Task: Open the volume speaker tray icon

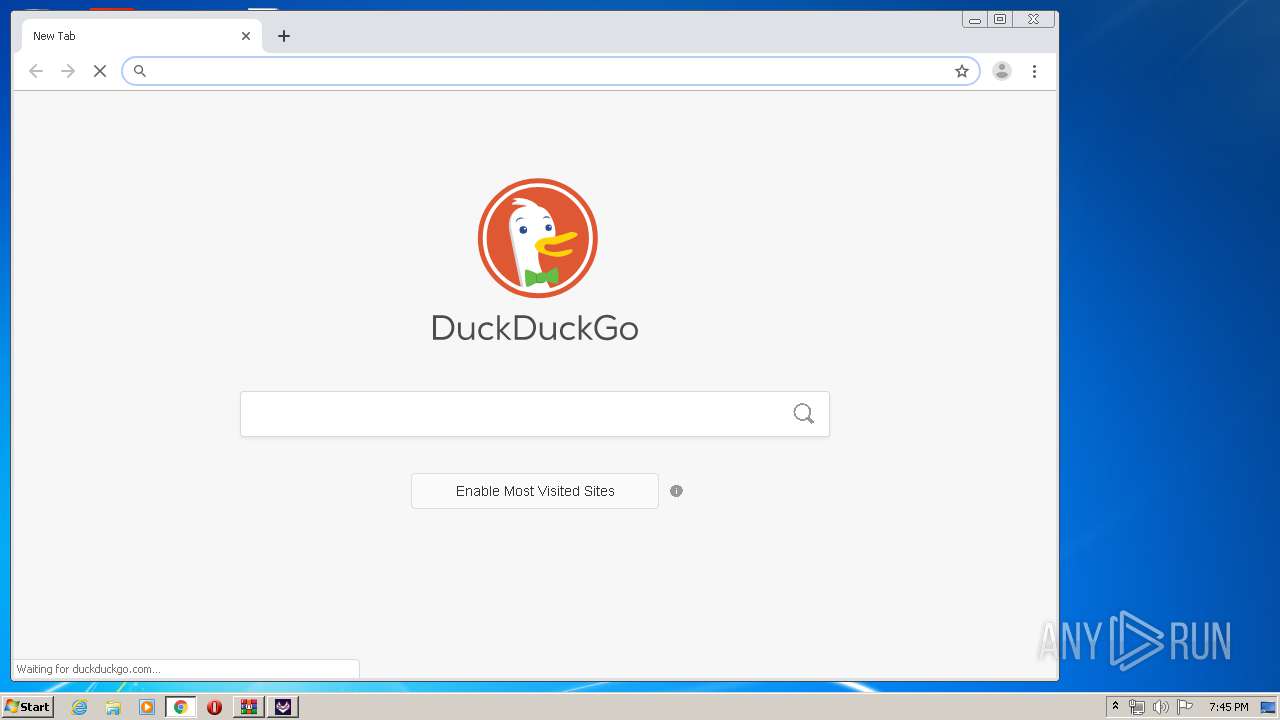Action: (1160, 707)
